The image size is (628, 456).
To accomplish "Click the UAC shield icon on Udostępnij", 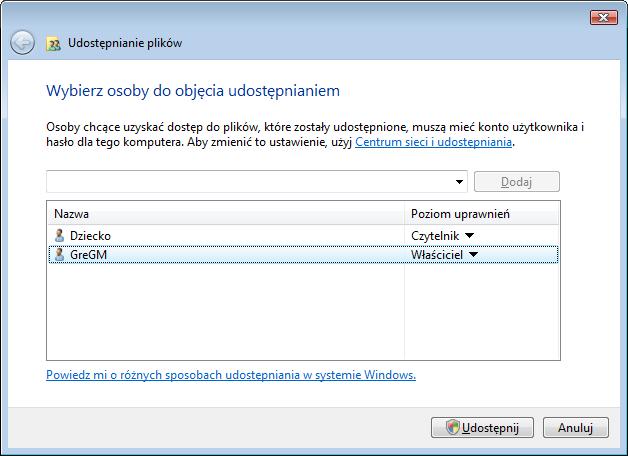I will (453, 427).
